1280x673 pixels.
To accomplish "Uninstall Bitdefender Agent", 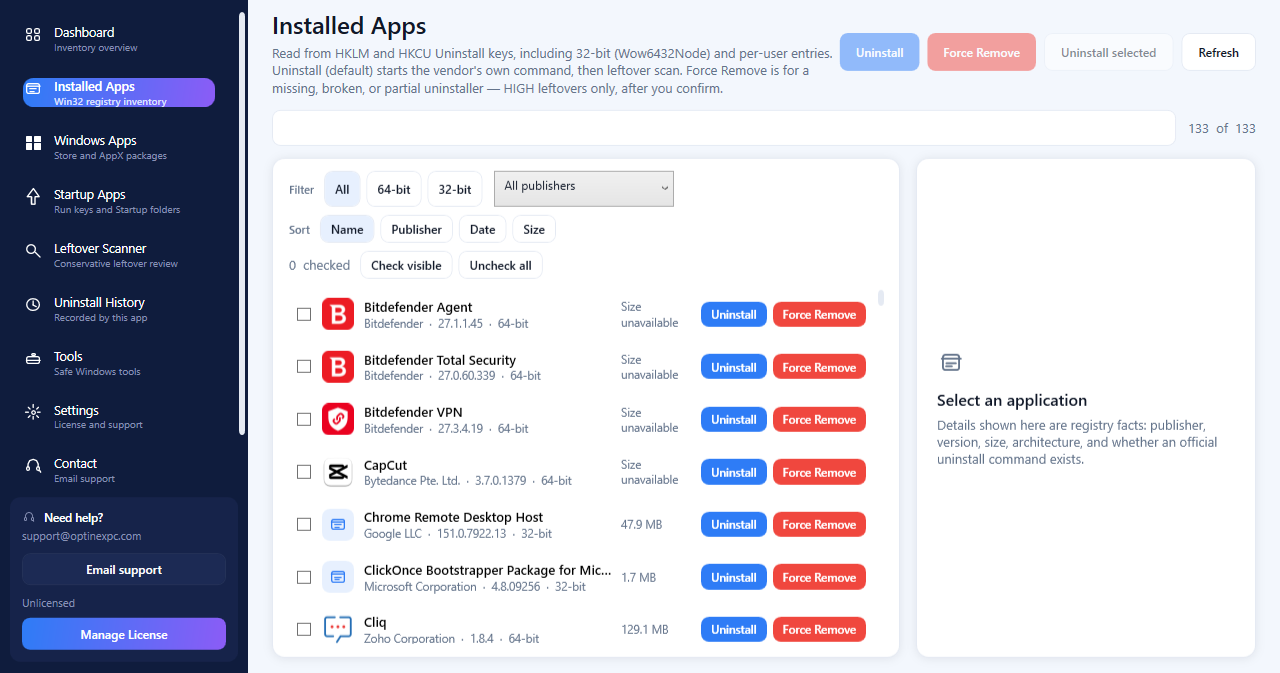I will [734, 314].
